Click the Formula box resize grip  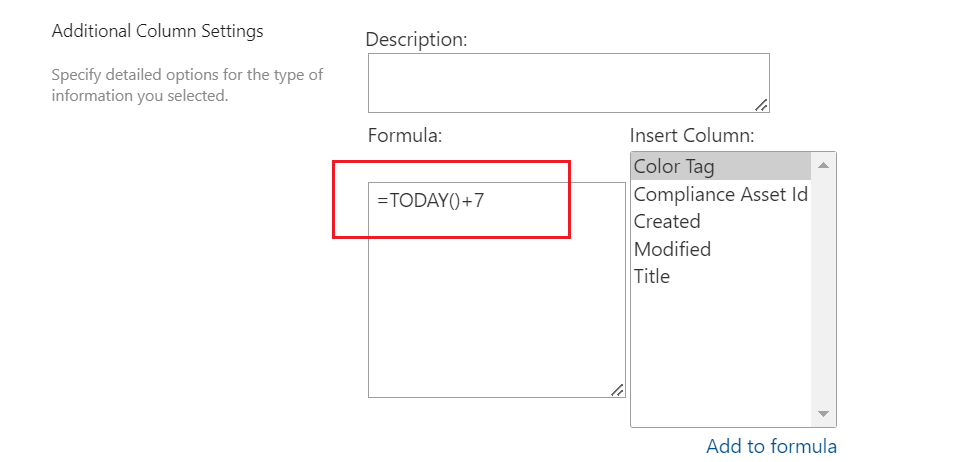point(617,390)
